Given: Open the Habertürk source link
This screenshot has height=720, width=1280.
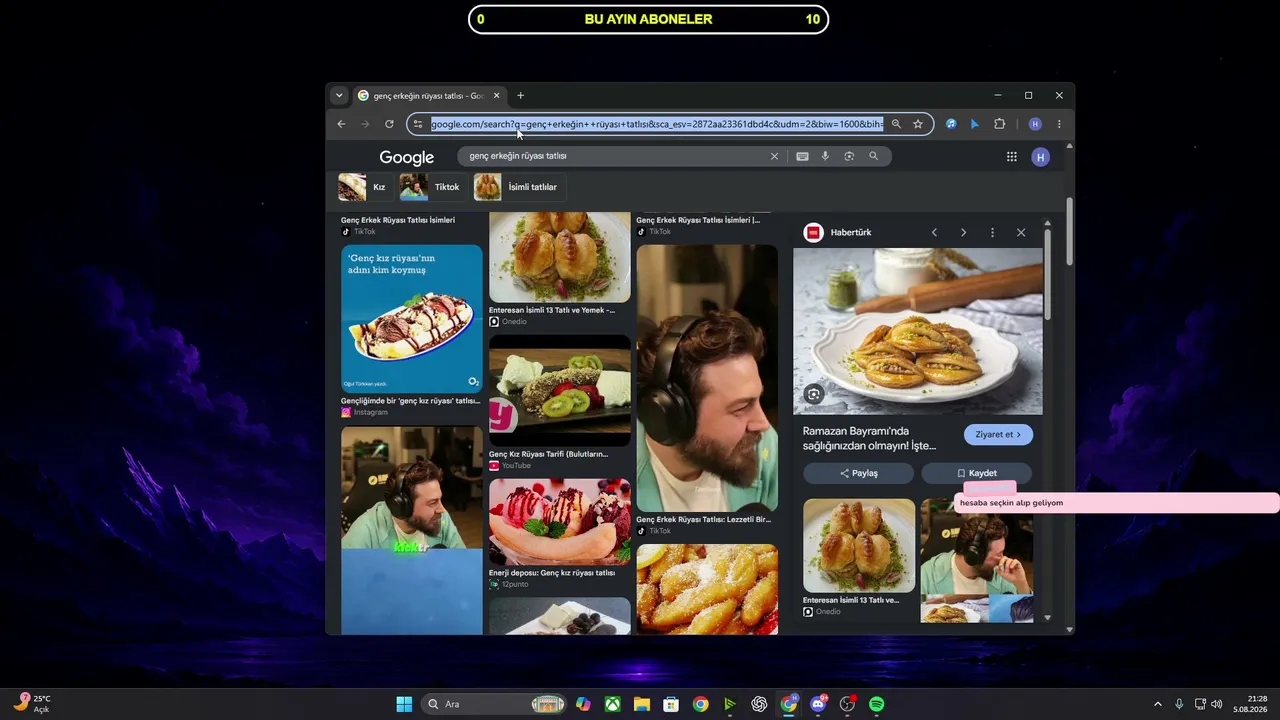Looking at the screenshot, I should coord(838,232).
